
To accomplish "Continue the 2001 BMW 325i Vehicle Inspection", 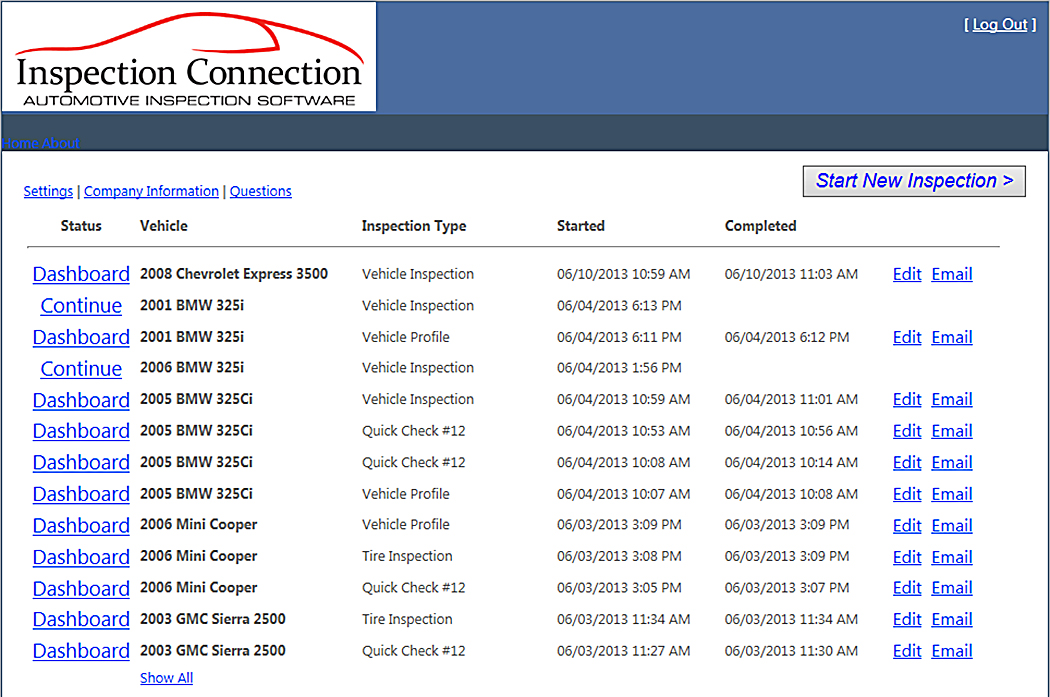I will point(81,306).
